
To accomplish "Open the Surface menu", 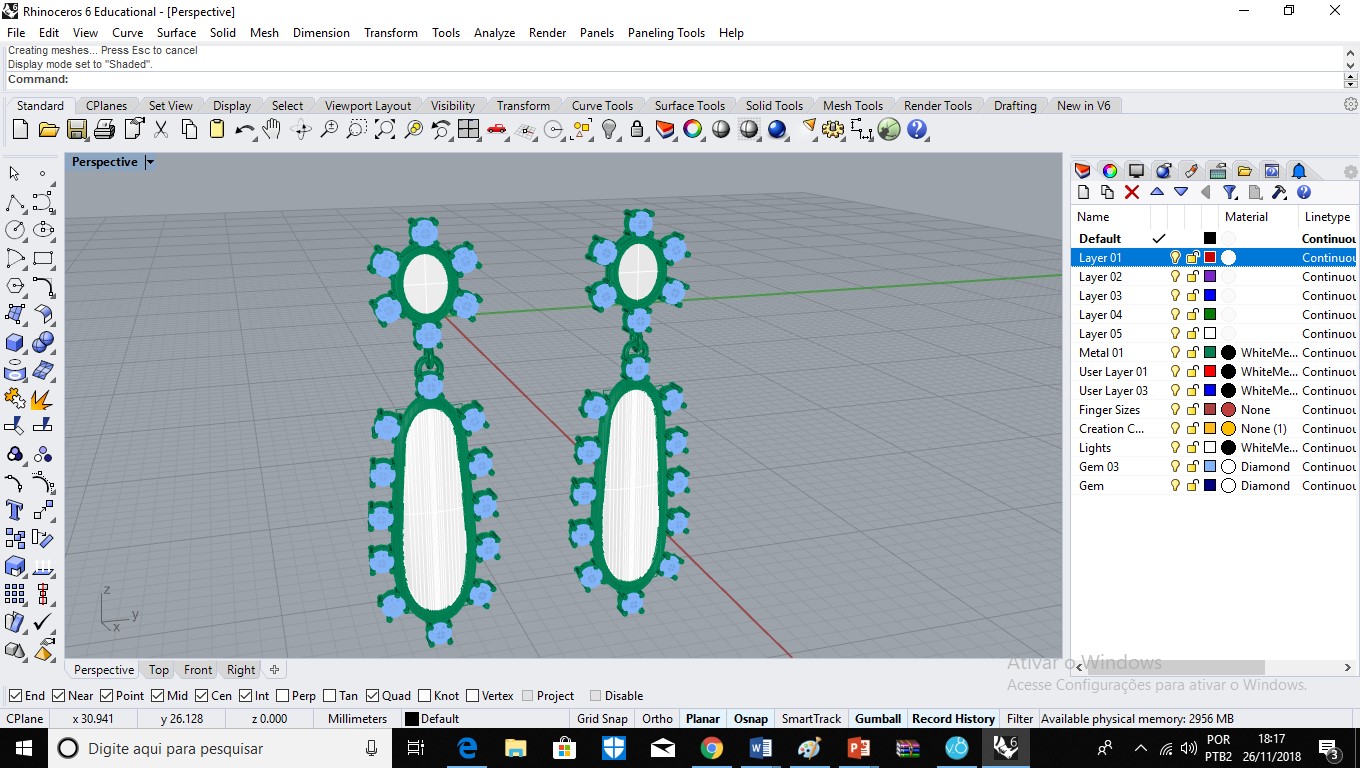I will pyautogui.click(x=176, y=33).
